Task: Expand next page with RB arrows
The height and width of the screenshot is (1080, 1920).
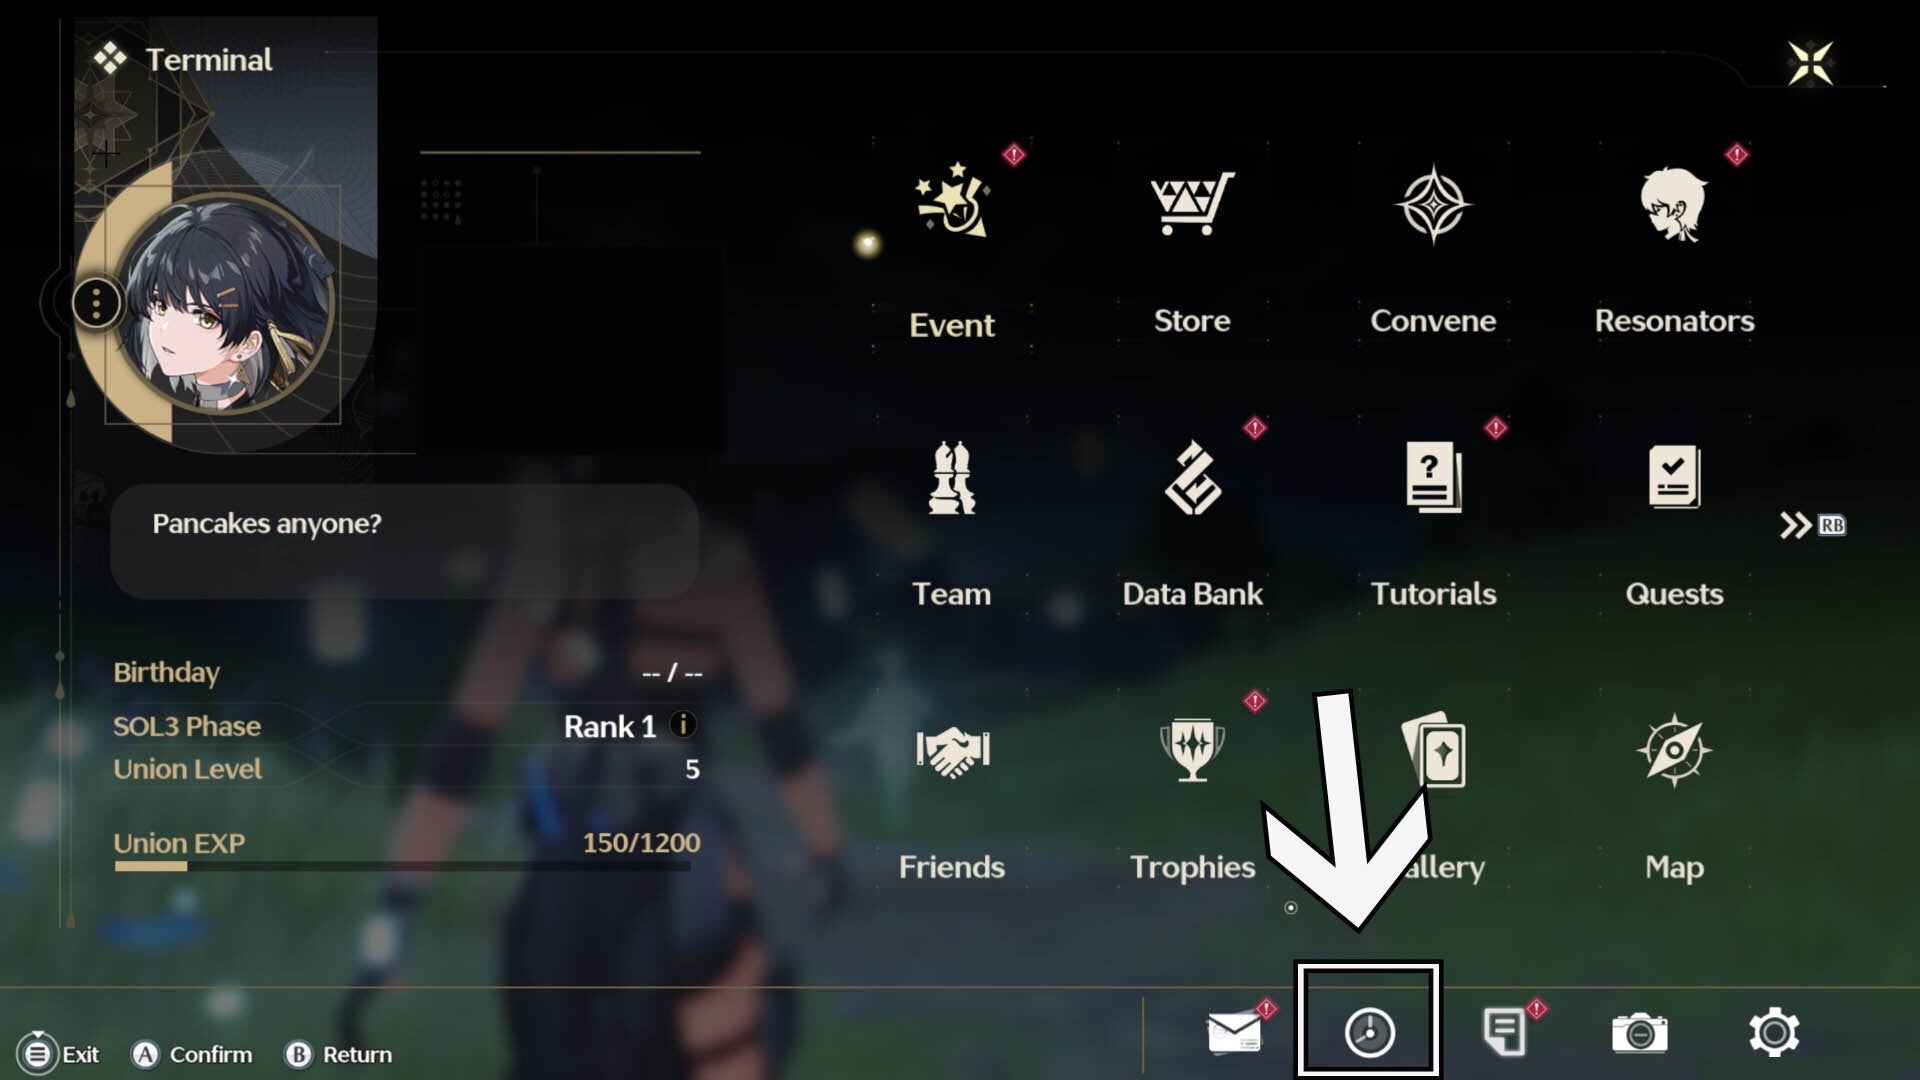Action: [1812, 525]
